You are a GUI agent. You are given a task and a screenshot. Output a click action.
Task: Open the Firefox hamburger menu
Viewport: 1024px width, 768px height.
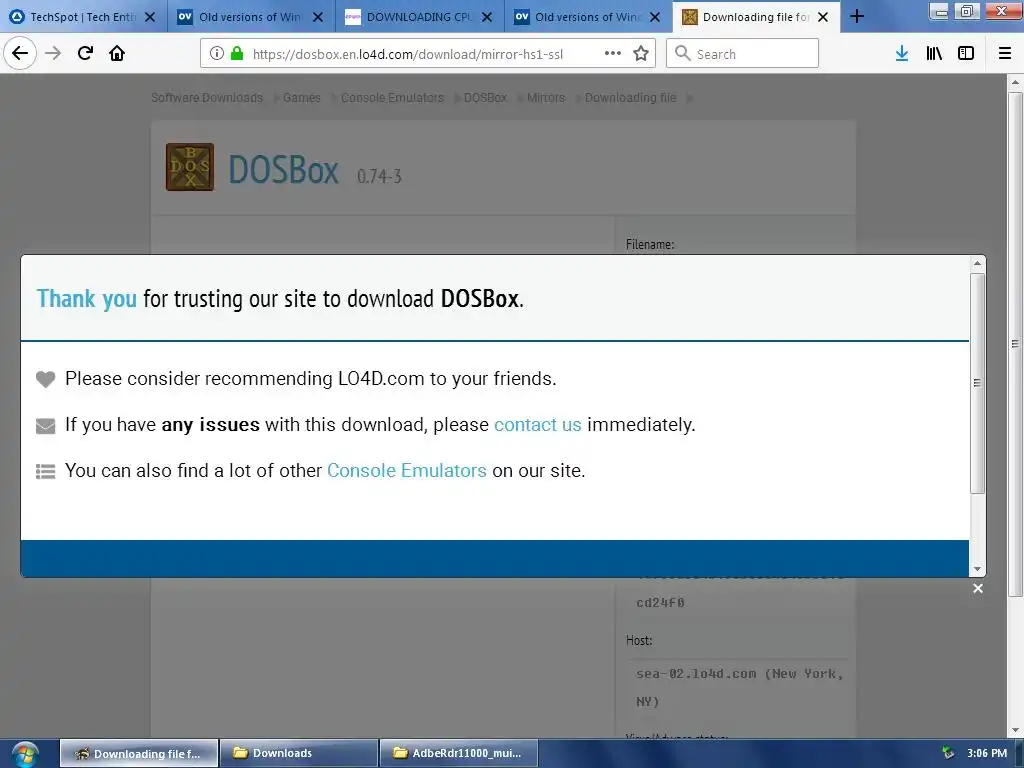pos(1005,53)
